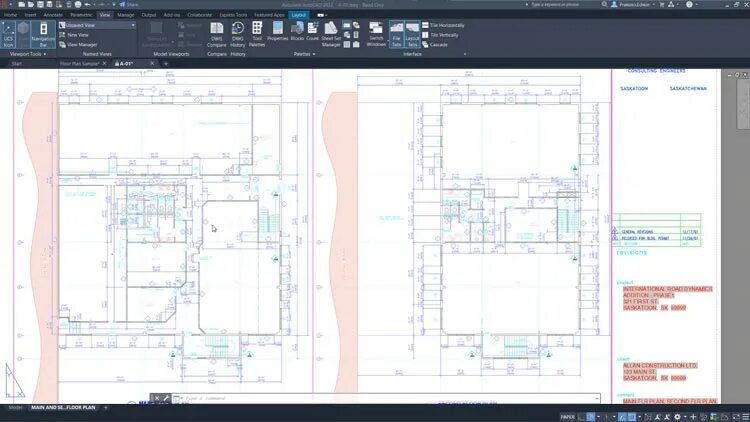Expand the ribbon display options dropdown

(x=326, y=15)
